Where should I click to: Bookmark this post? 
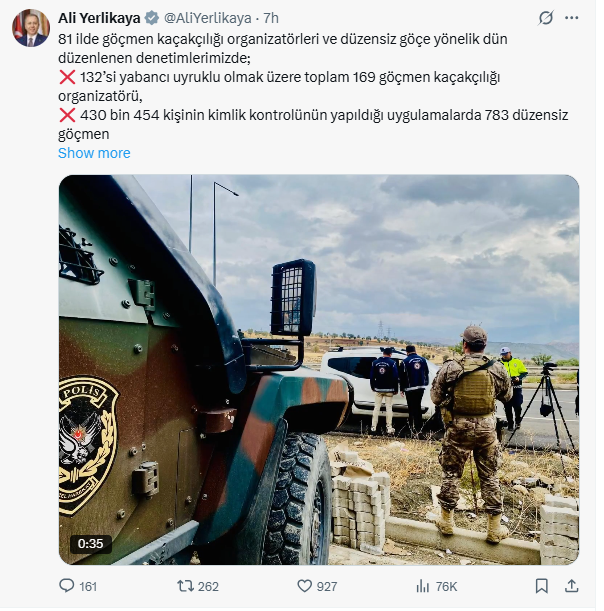coord(542,586)
